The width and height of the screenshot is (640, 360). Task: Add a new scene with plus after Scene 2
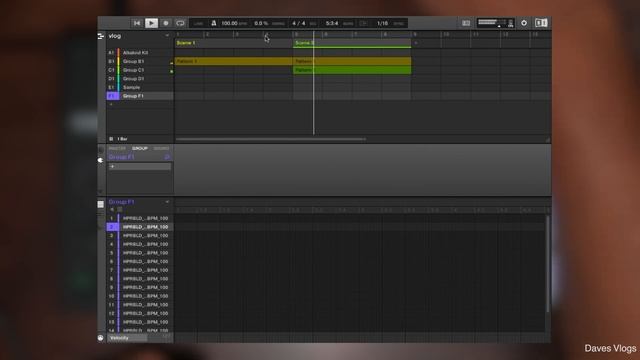pos(416,43)
